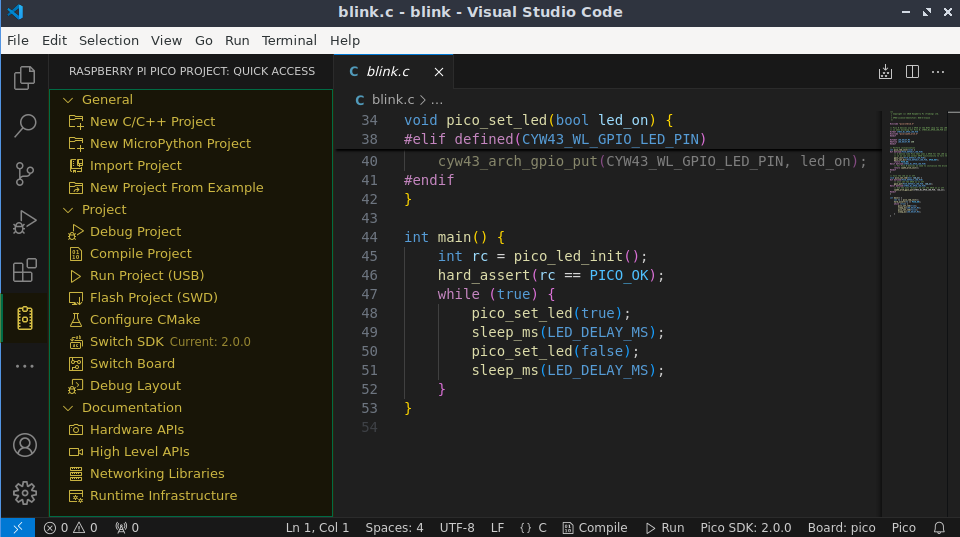Launch Debug Project
This screenshot has width=960, height=537.
(191, 232)
